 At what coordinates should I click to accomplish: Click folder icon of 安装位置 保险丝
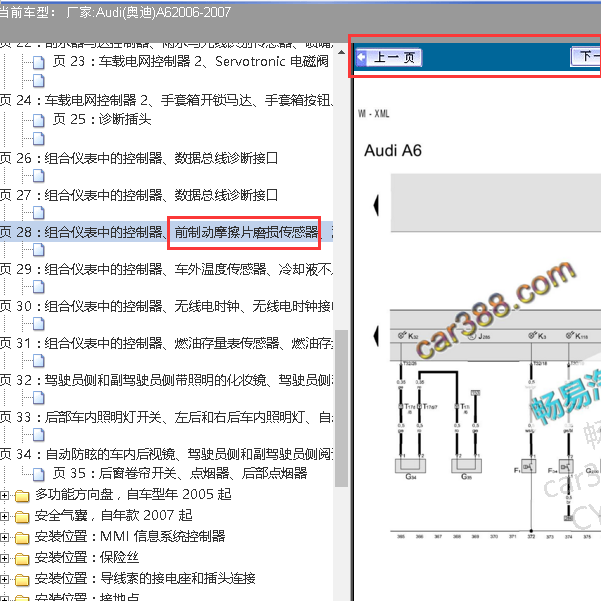(22, 559)
